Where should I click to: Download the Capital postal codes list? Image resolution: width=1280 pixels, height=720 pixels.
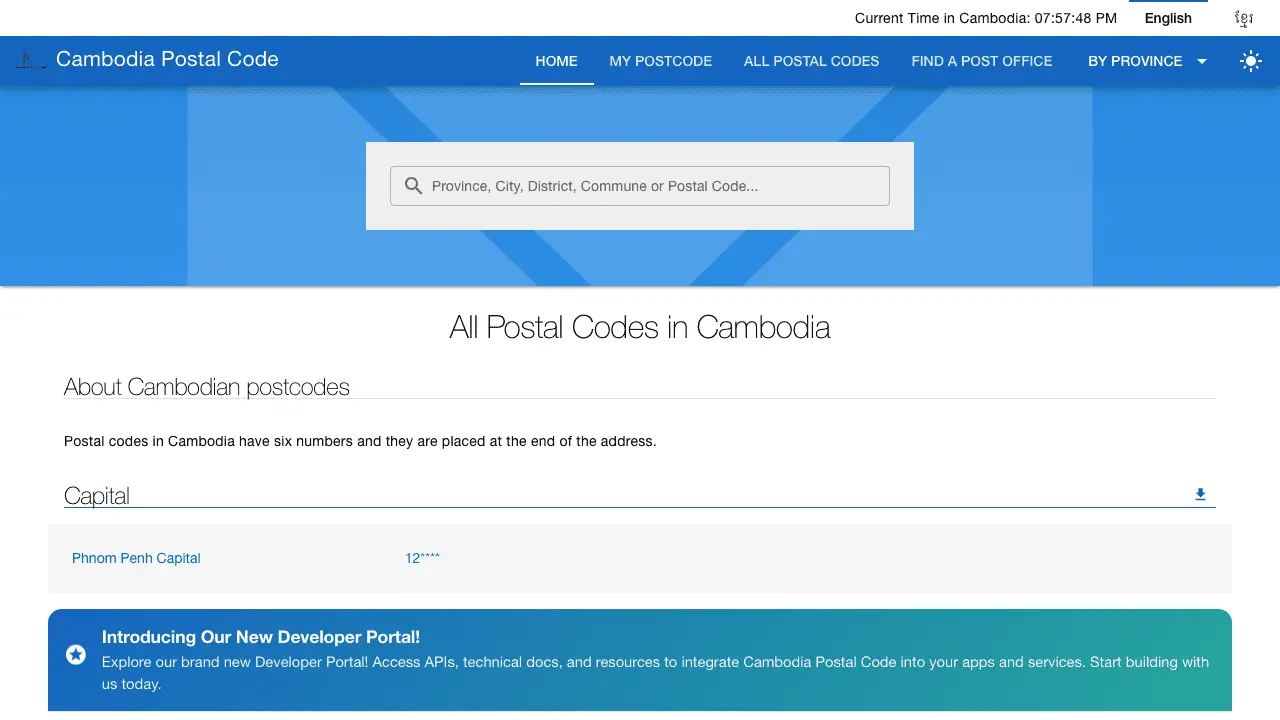pyautogui.click(x=1199, y=493)
